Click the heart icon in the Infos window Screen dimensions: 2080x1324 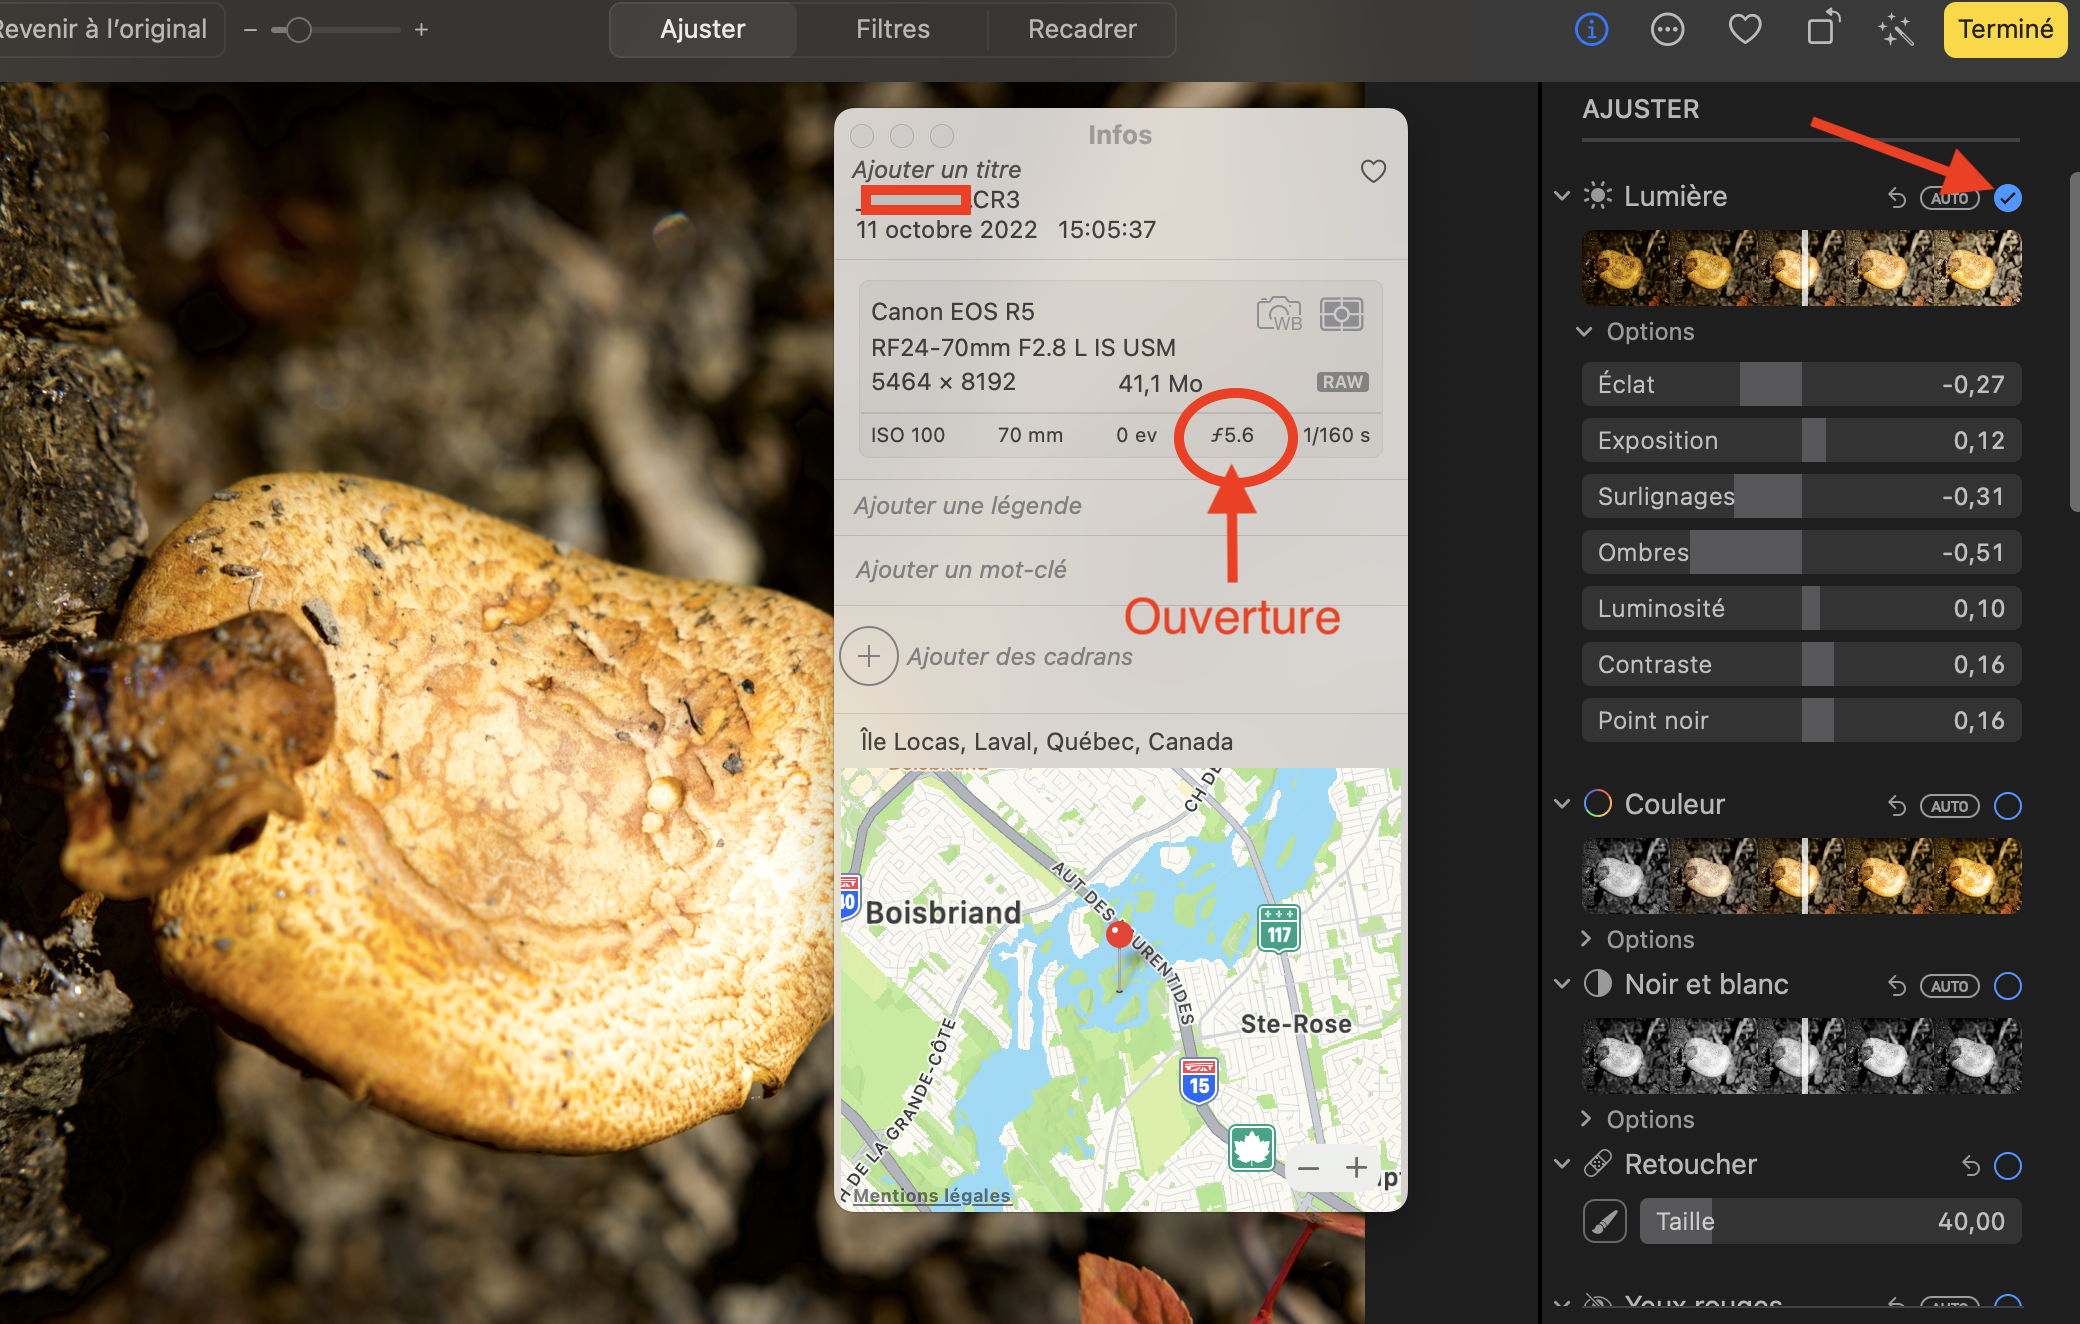click(x=1373, y=171)
